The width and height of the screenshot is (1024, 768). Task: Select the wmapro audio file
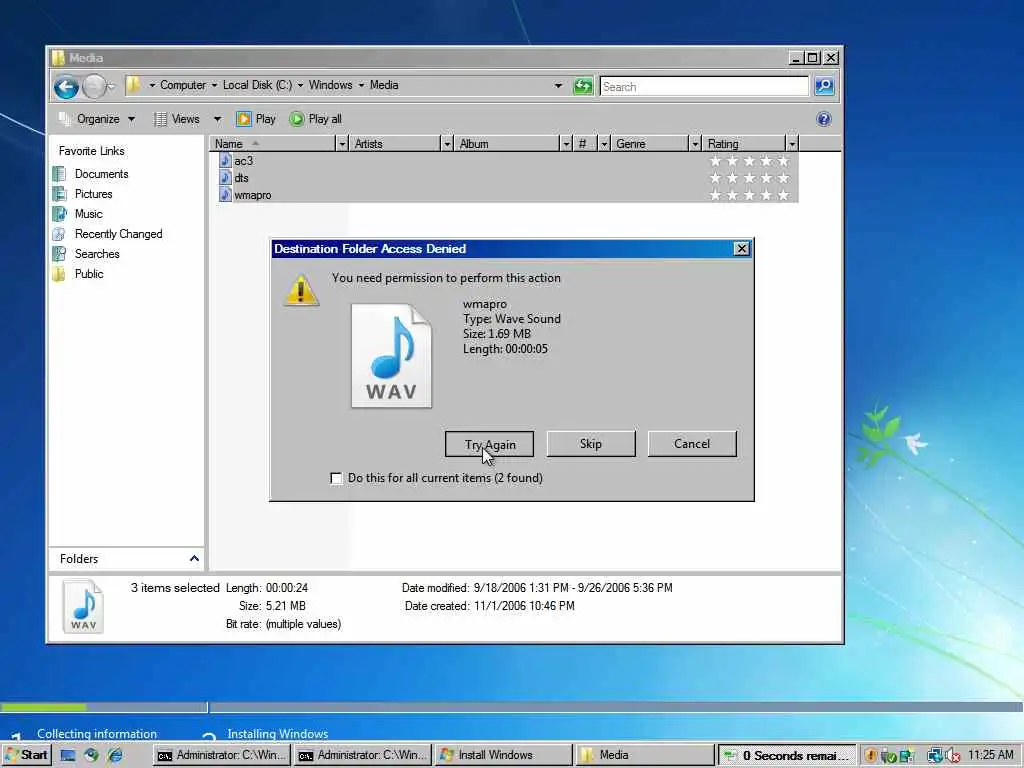[253, 195]
